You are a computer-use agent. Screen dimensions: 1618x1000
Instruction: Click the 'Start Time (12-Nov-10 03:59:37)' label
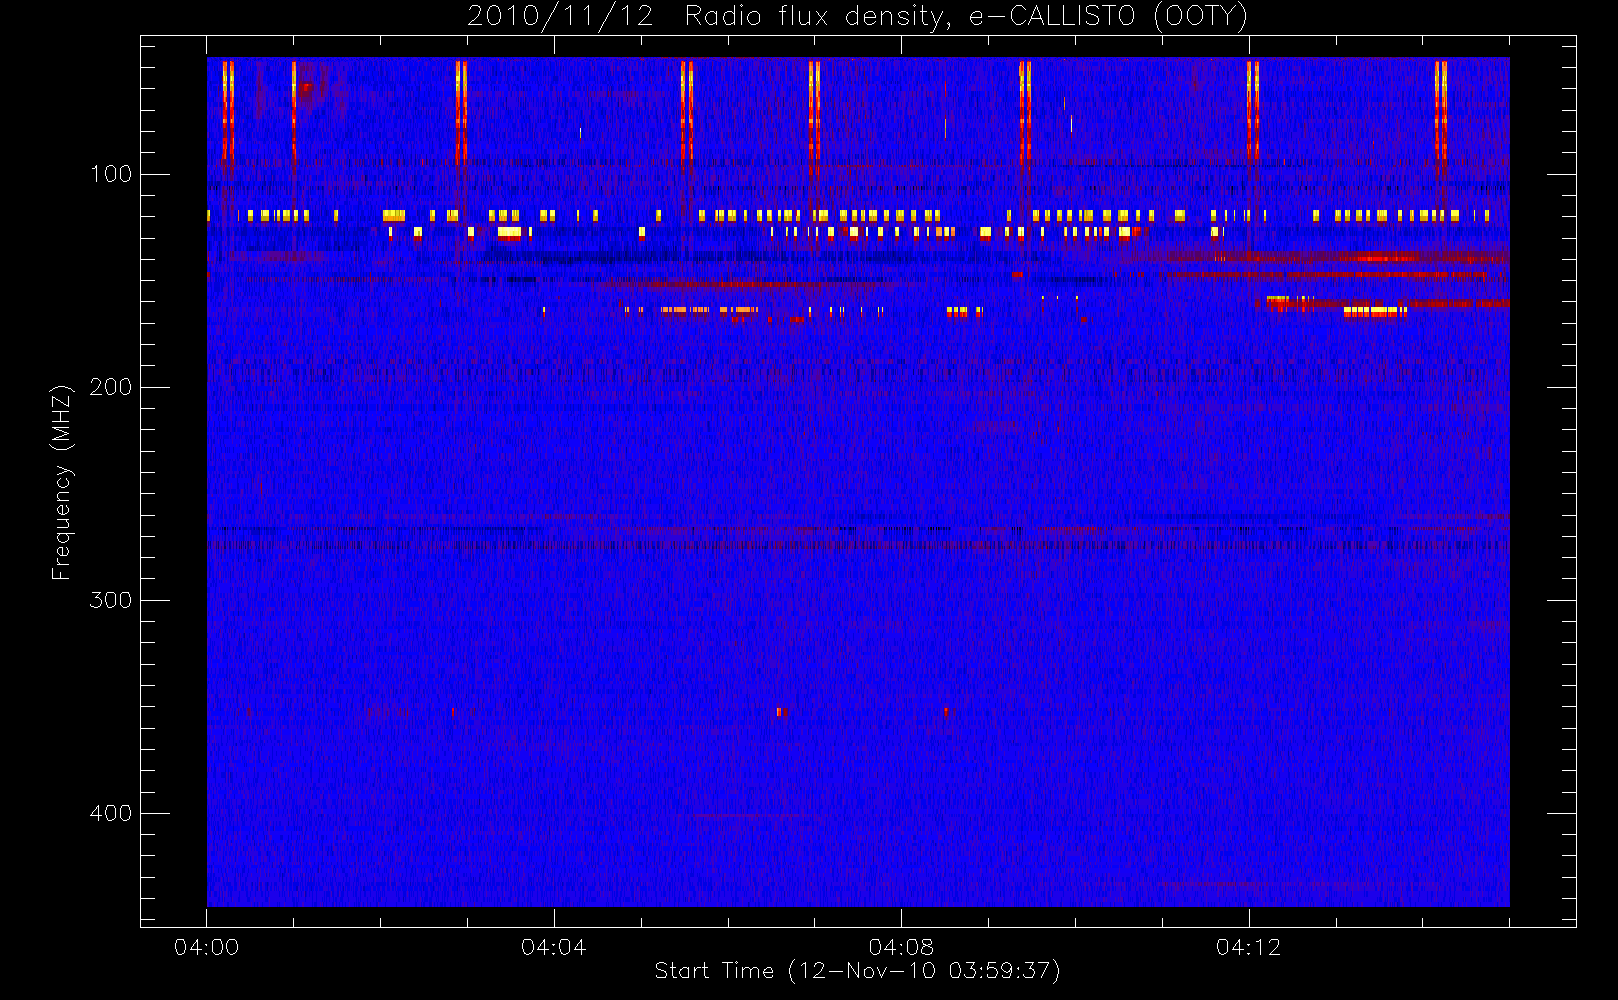coord(857,971)
